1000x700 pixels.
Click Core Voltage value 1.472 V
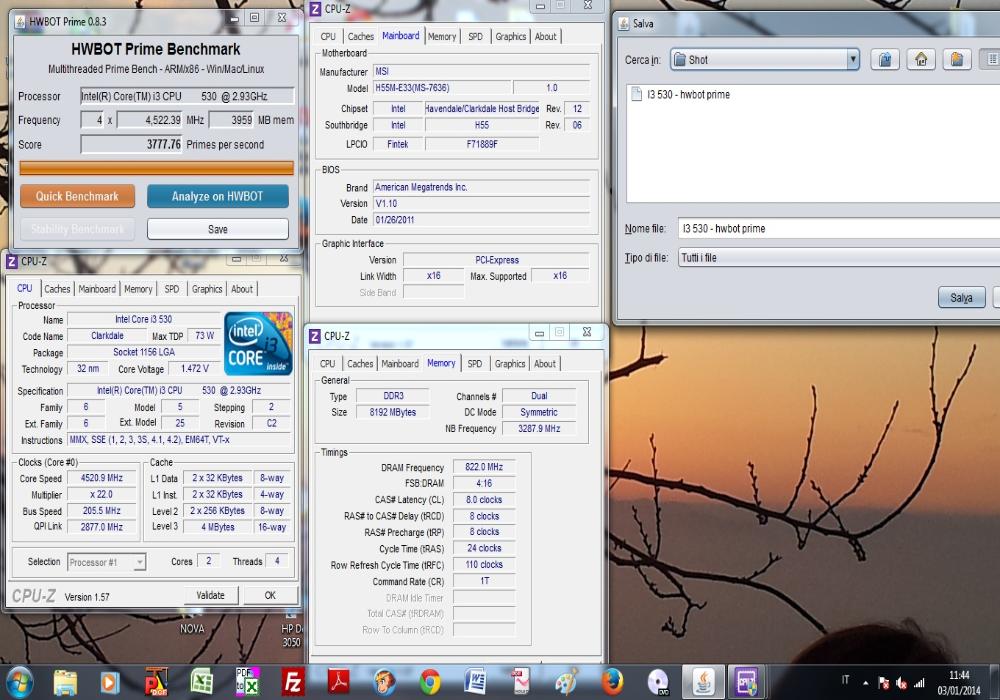[195, 368]
